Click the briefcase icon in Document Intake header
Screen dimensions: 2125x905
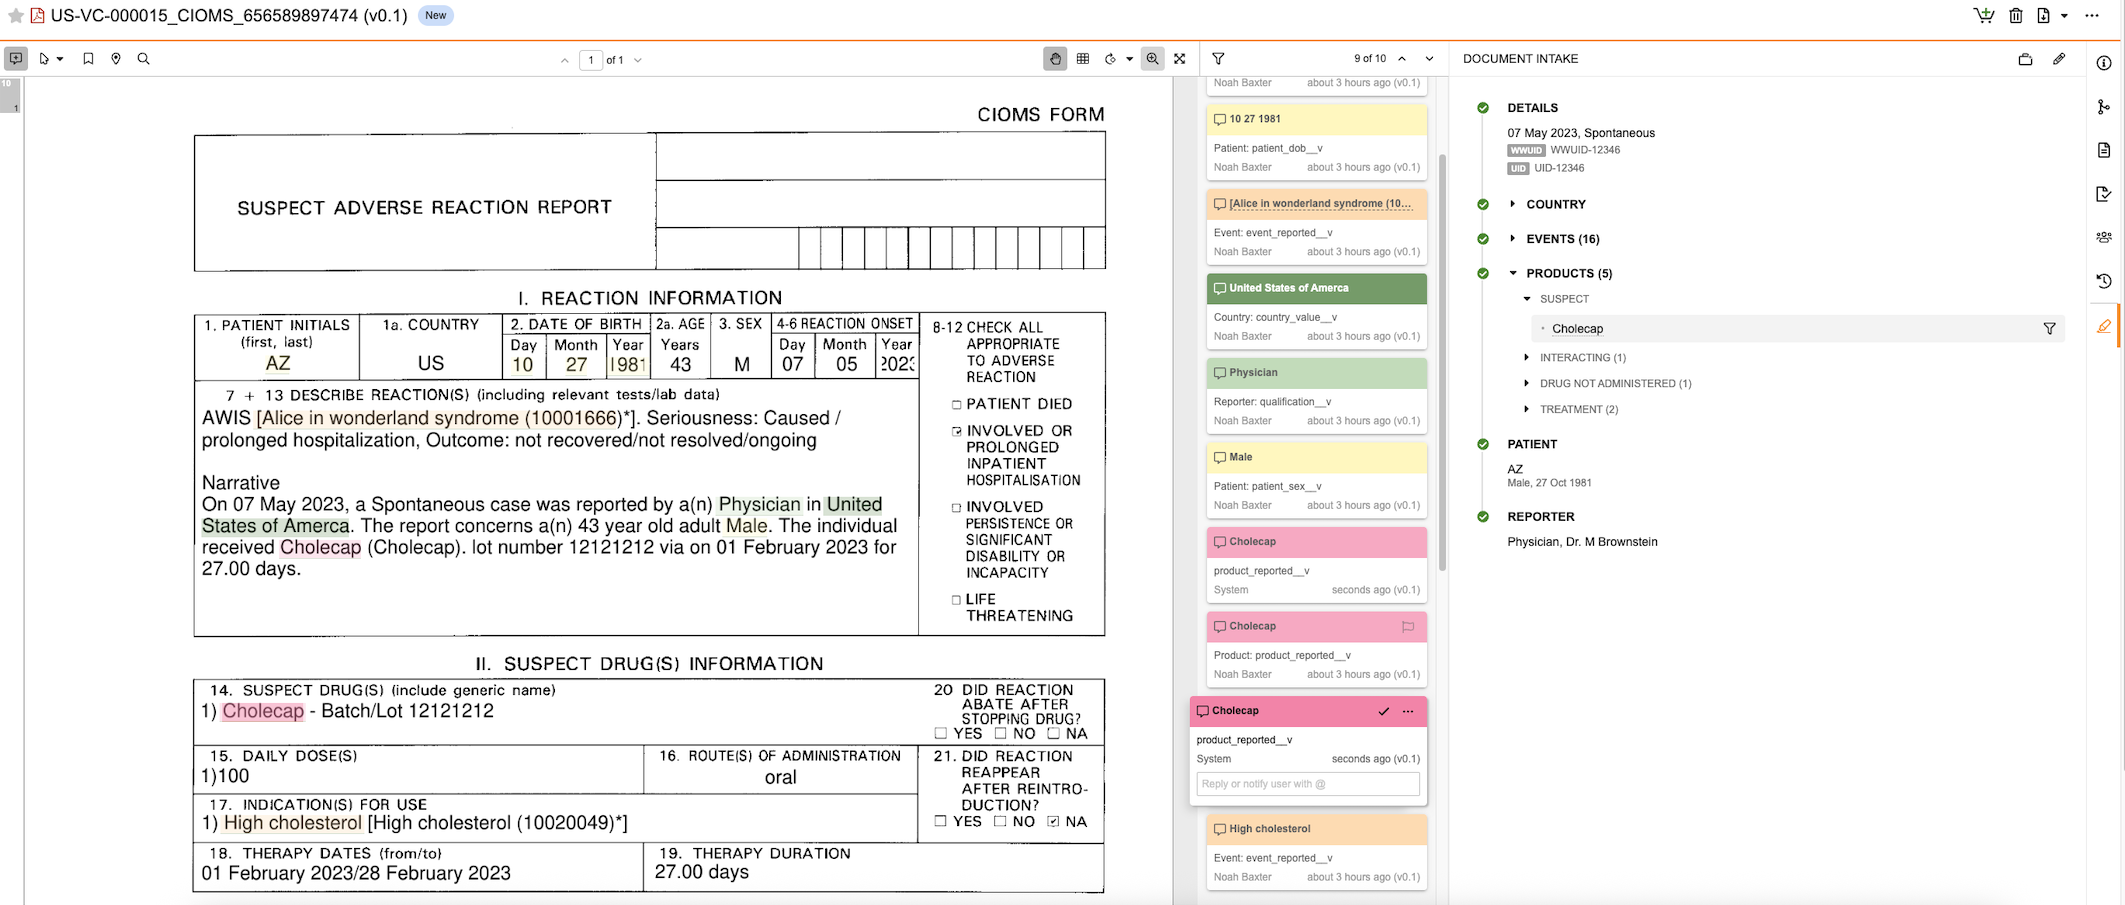pos(2025,59)
